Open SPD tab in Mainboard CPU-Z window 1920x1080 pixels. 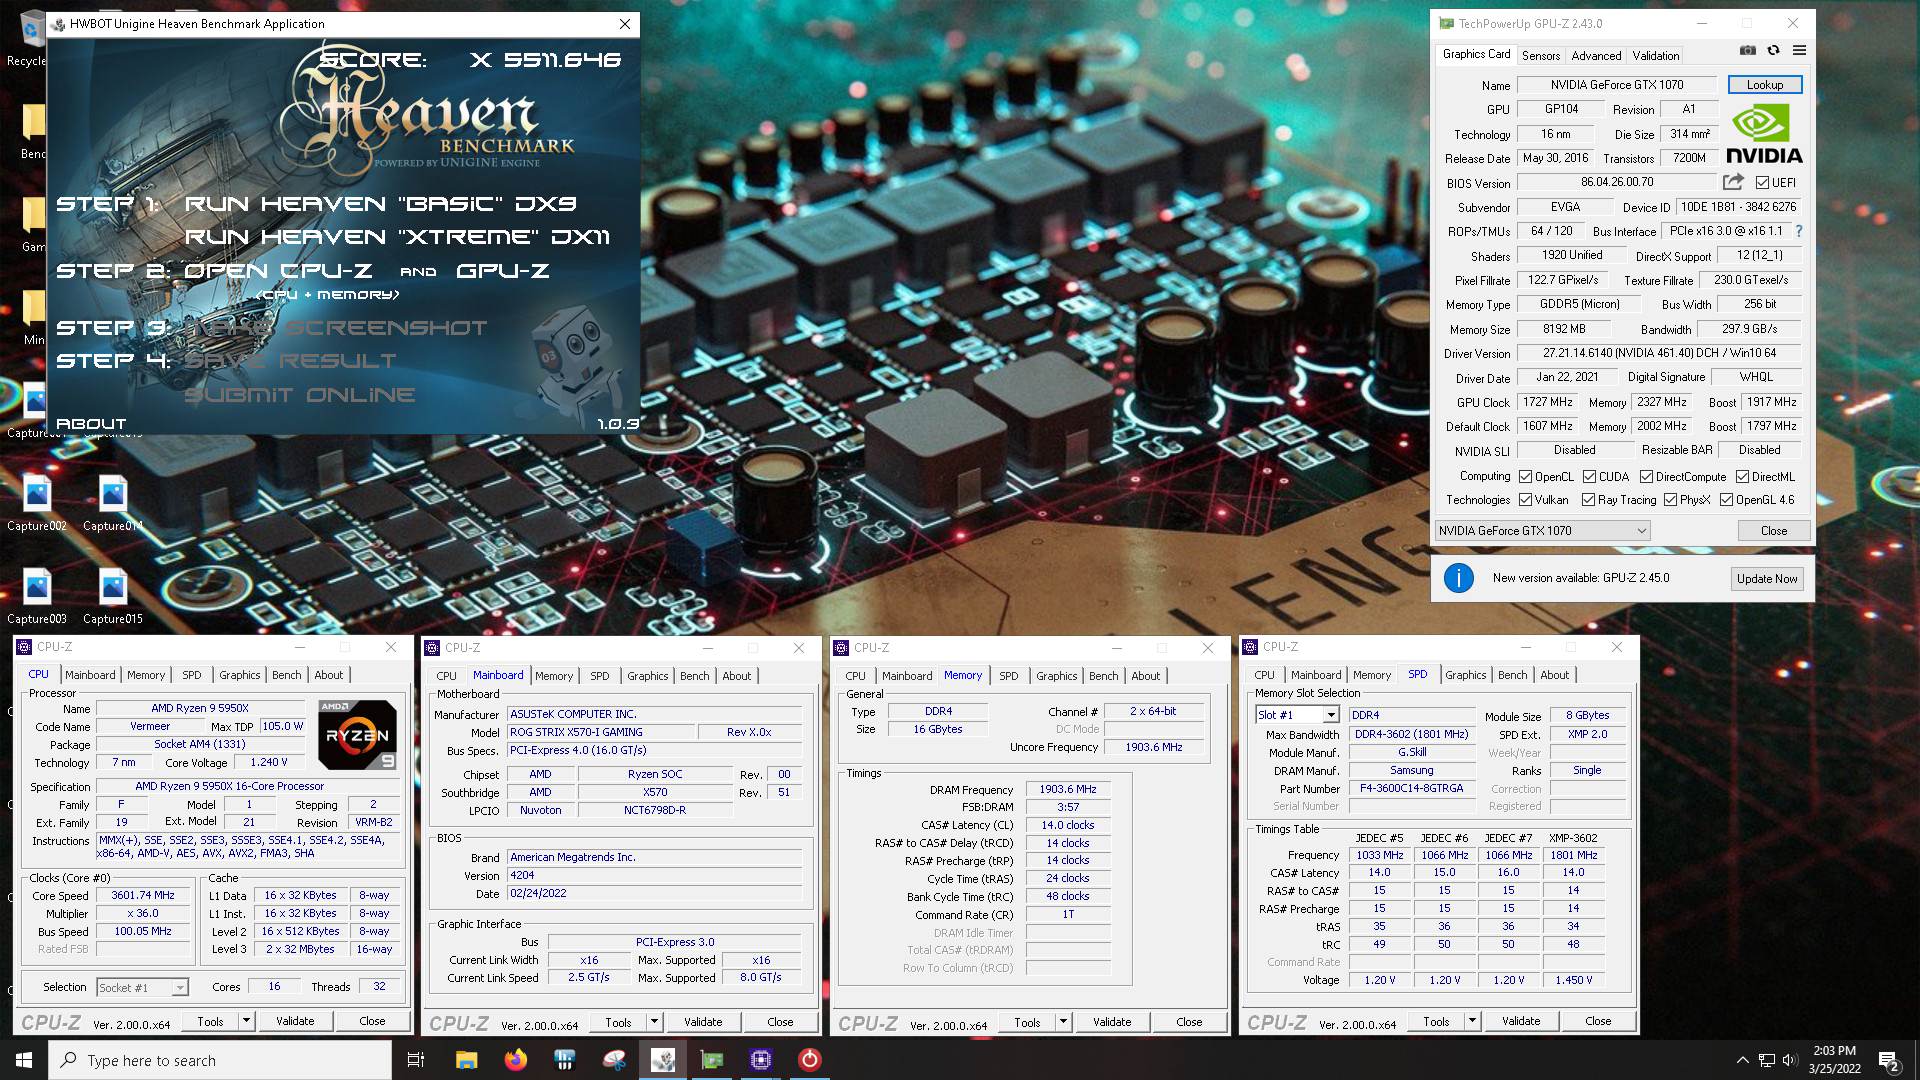[599, 676]
